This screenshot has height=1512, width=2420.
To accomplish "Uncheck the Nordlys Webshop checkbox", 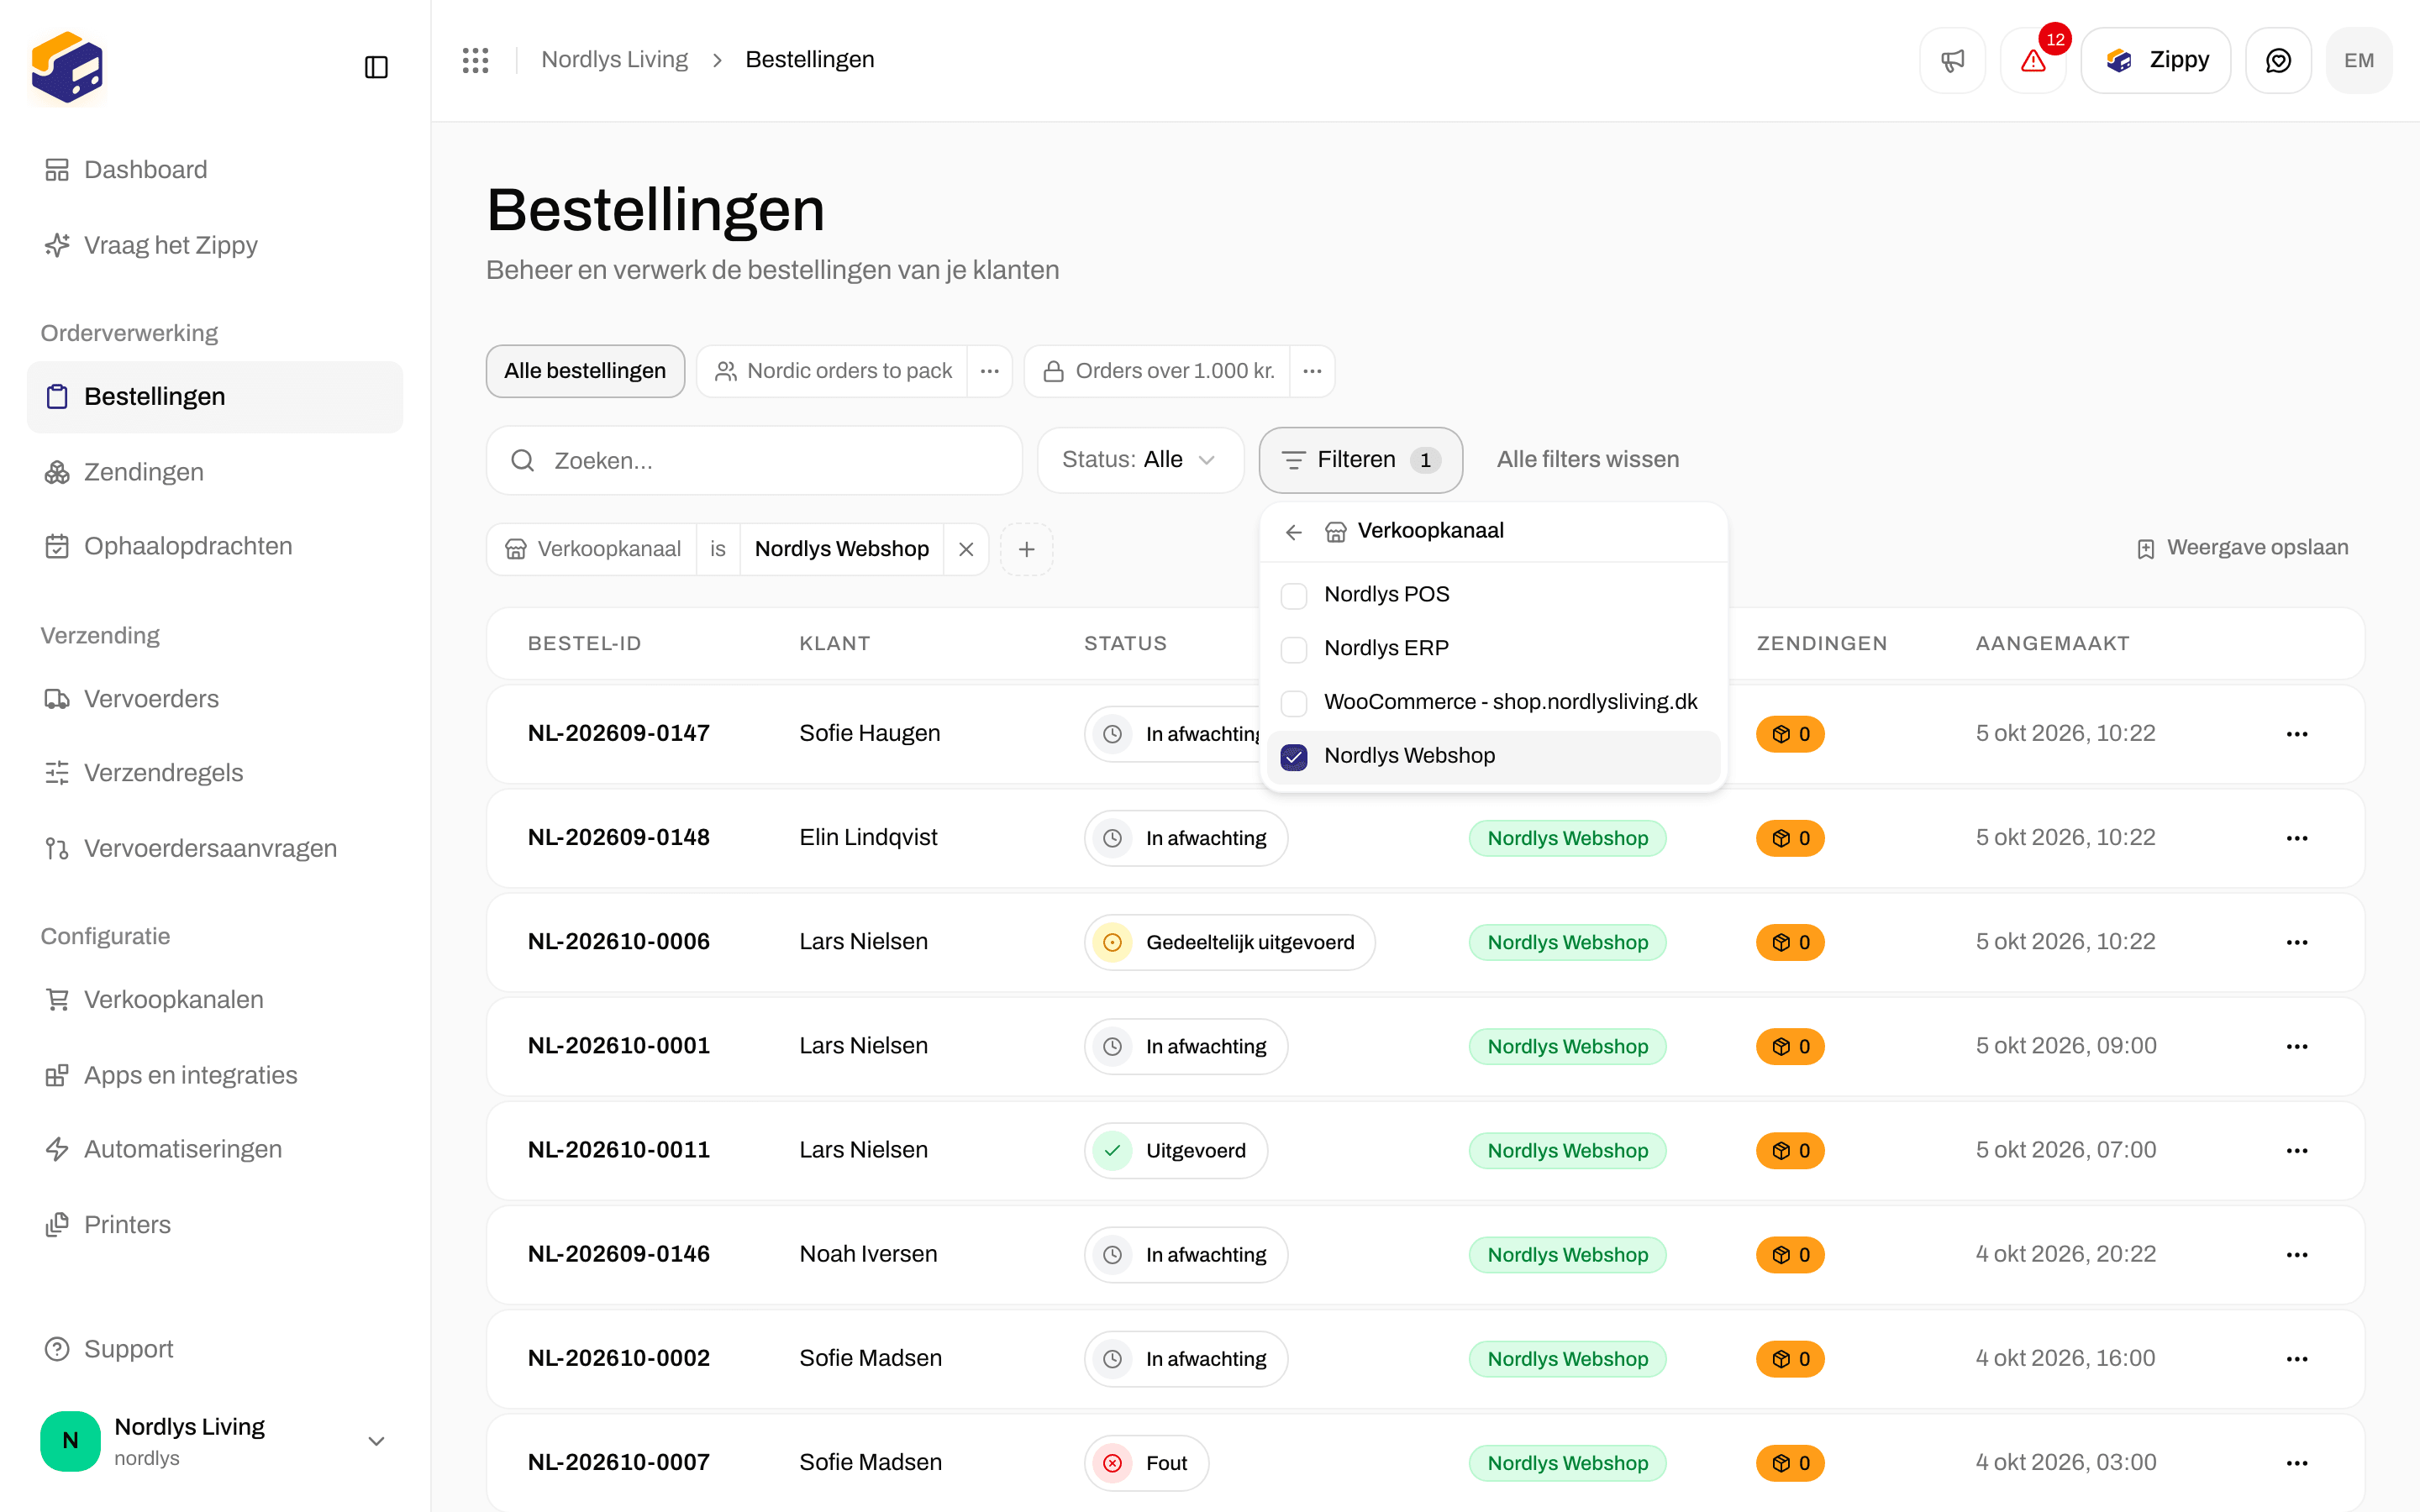I will [1294, 757].
